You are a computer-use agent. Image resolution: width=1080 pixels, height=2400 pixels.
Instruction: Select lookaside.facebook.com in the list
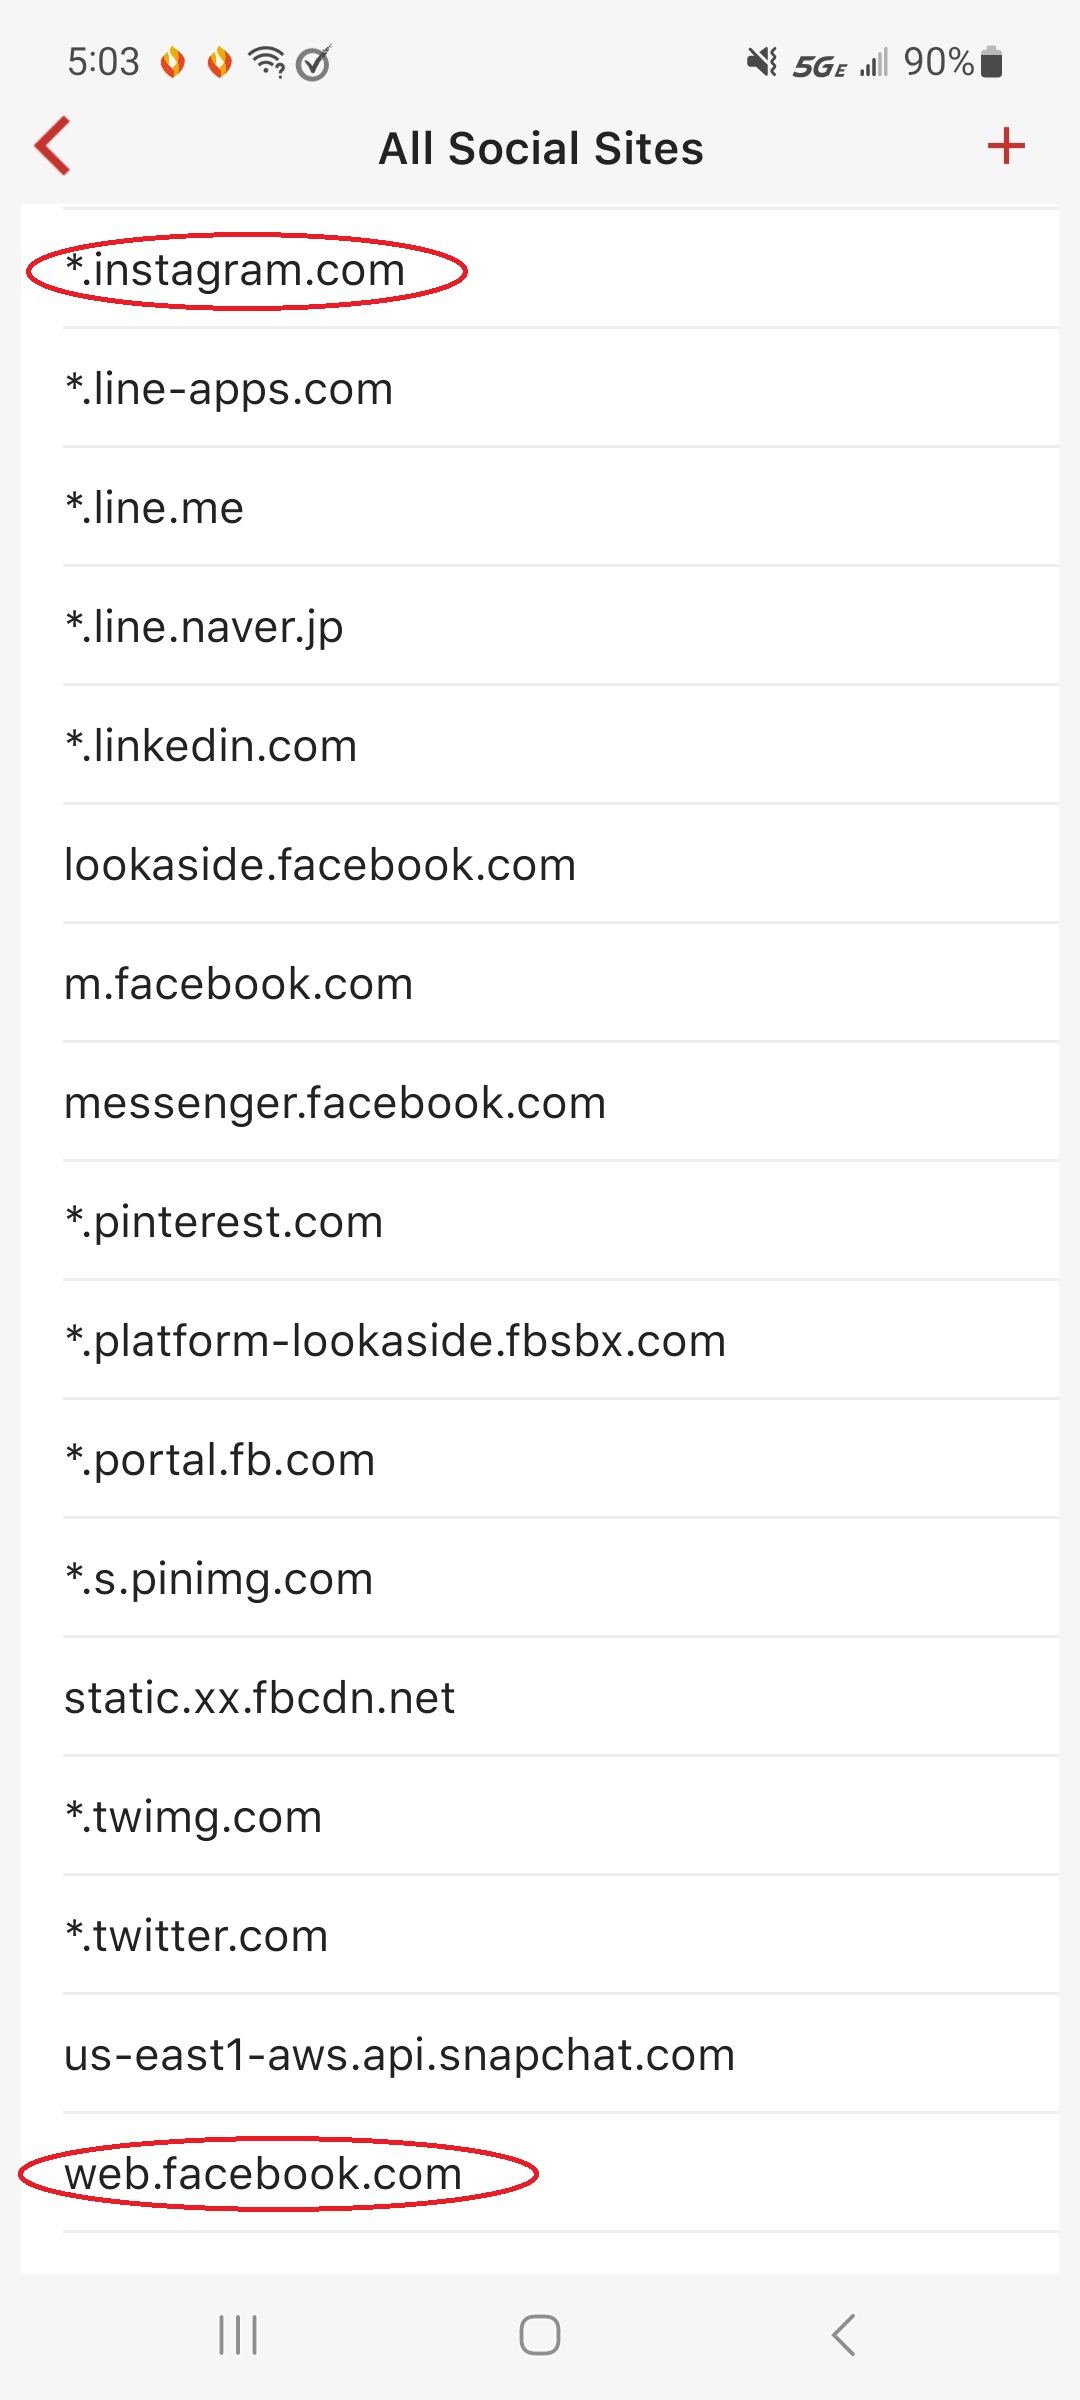coord(320,865)
